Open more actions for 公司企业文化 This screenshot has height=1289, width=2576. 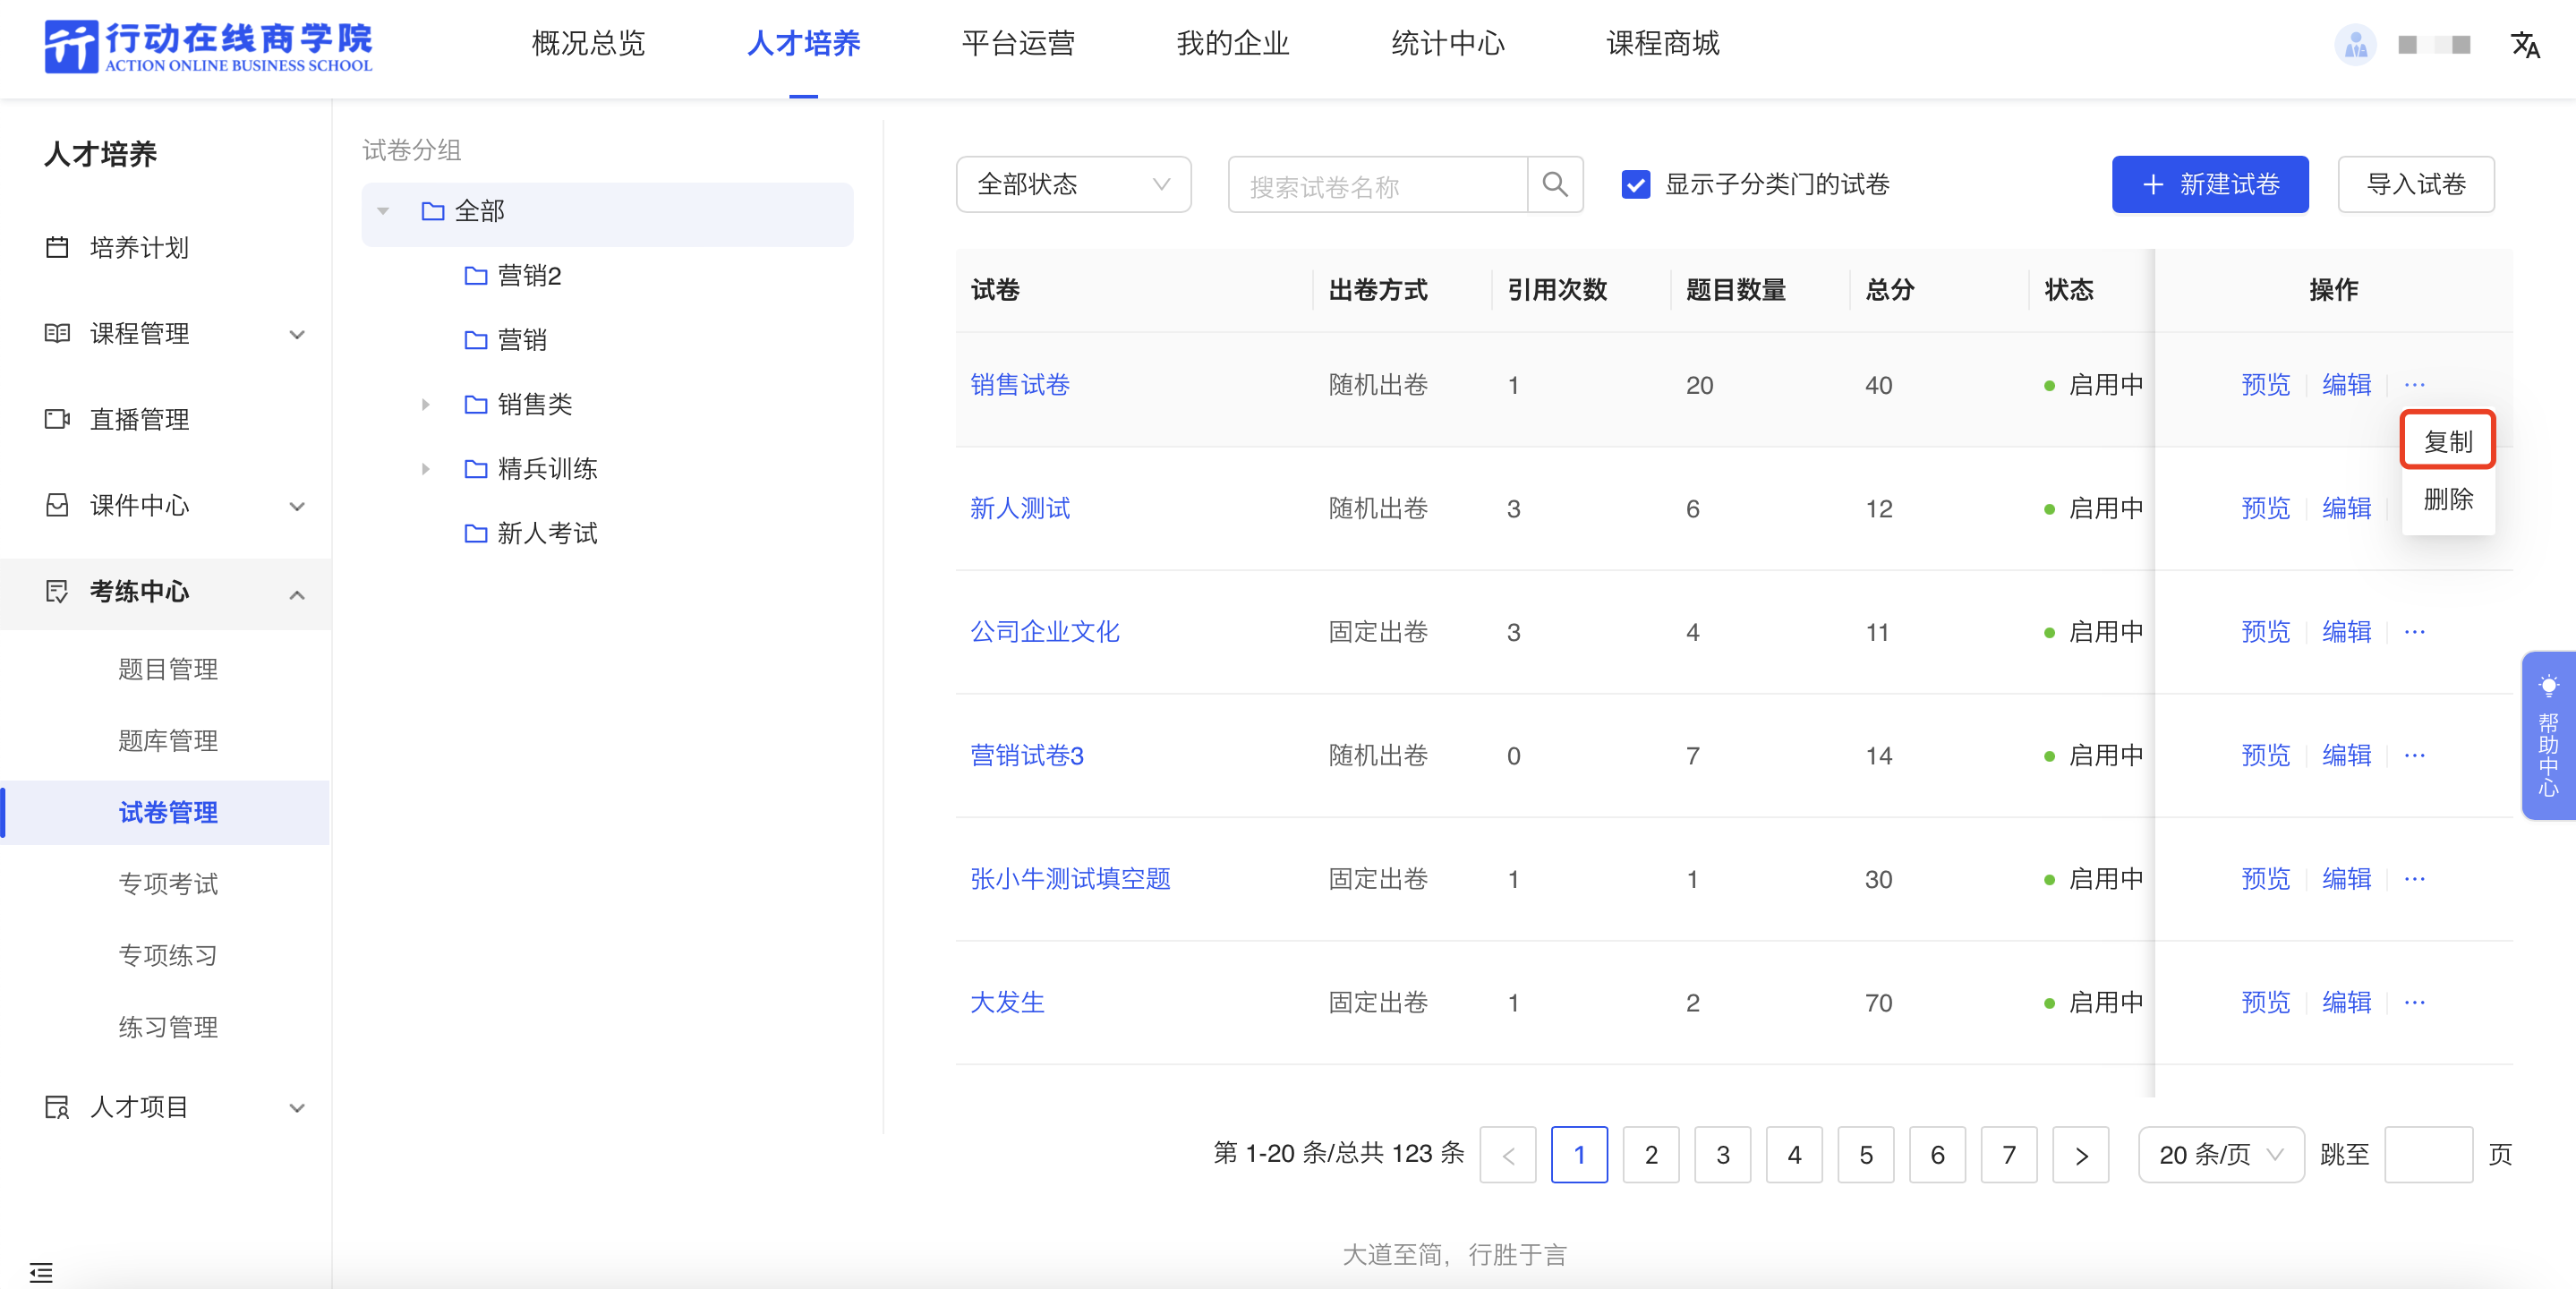click(x=2414, y=632)
